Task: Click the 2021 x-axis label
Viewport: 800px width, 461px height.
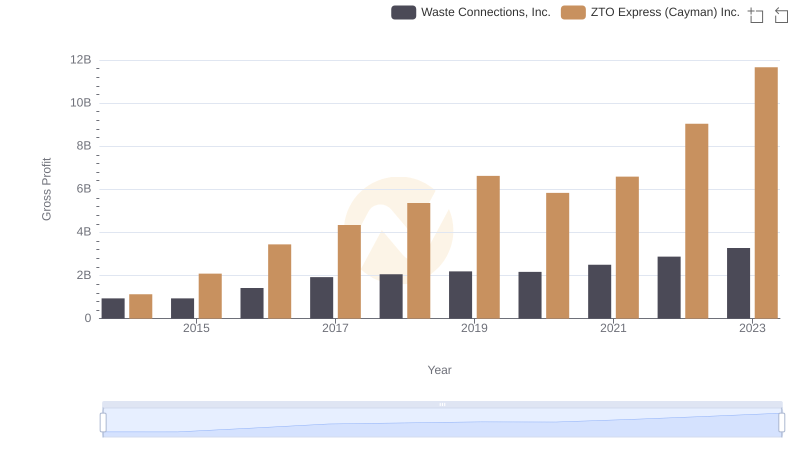Action: coord(613,328)
